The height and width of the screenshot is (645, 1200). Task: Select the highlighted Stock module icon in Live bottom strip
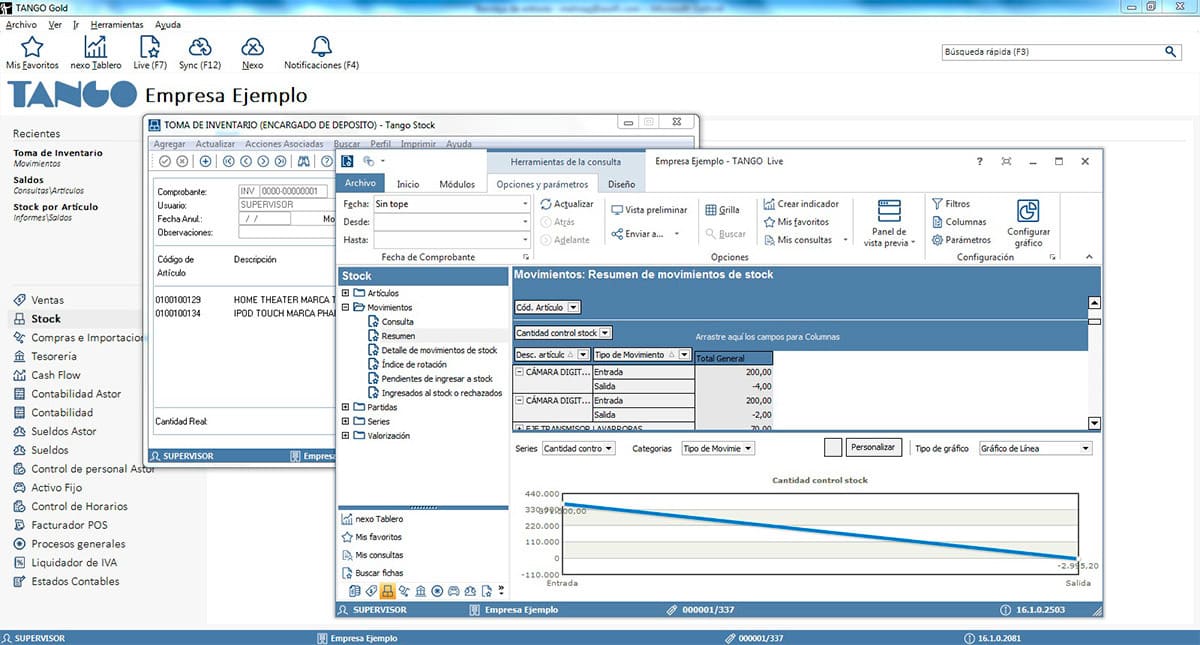click(x=387, y=591)
